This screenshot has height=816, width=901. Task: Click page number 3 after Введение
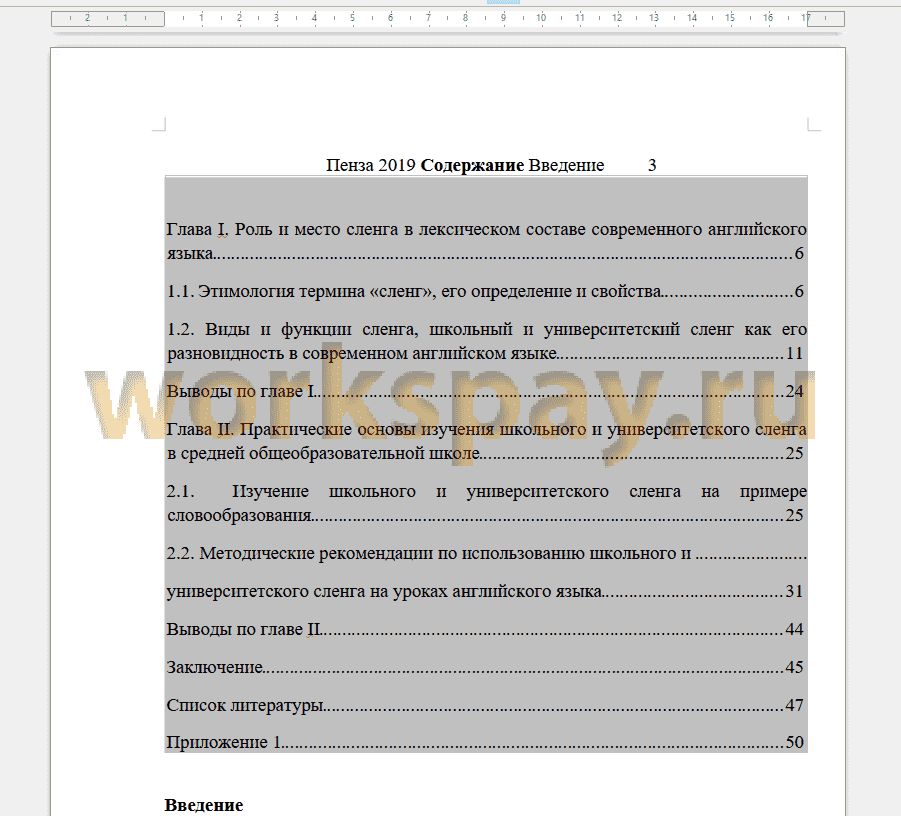(x=652, y=165)
